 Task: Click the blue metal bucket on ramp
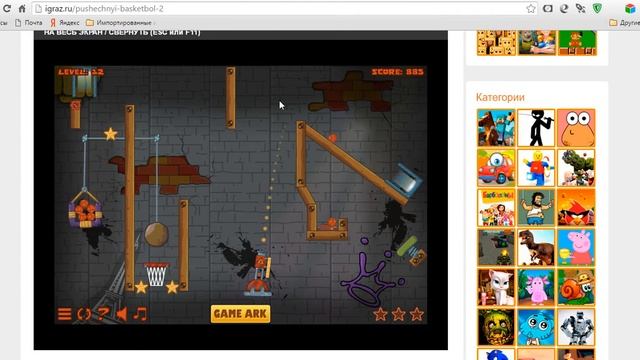(405, 181)
